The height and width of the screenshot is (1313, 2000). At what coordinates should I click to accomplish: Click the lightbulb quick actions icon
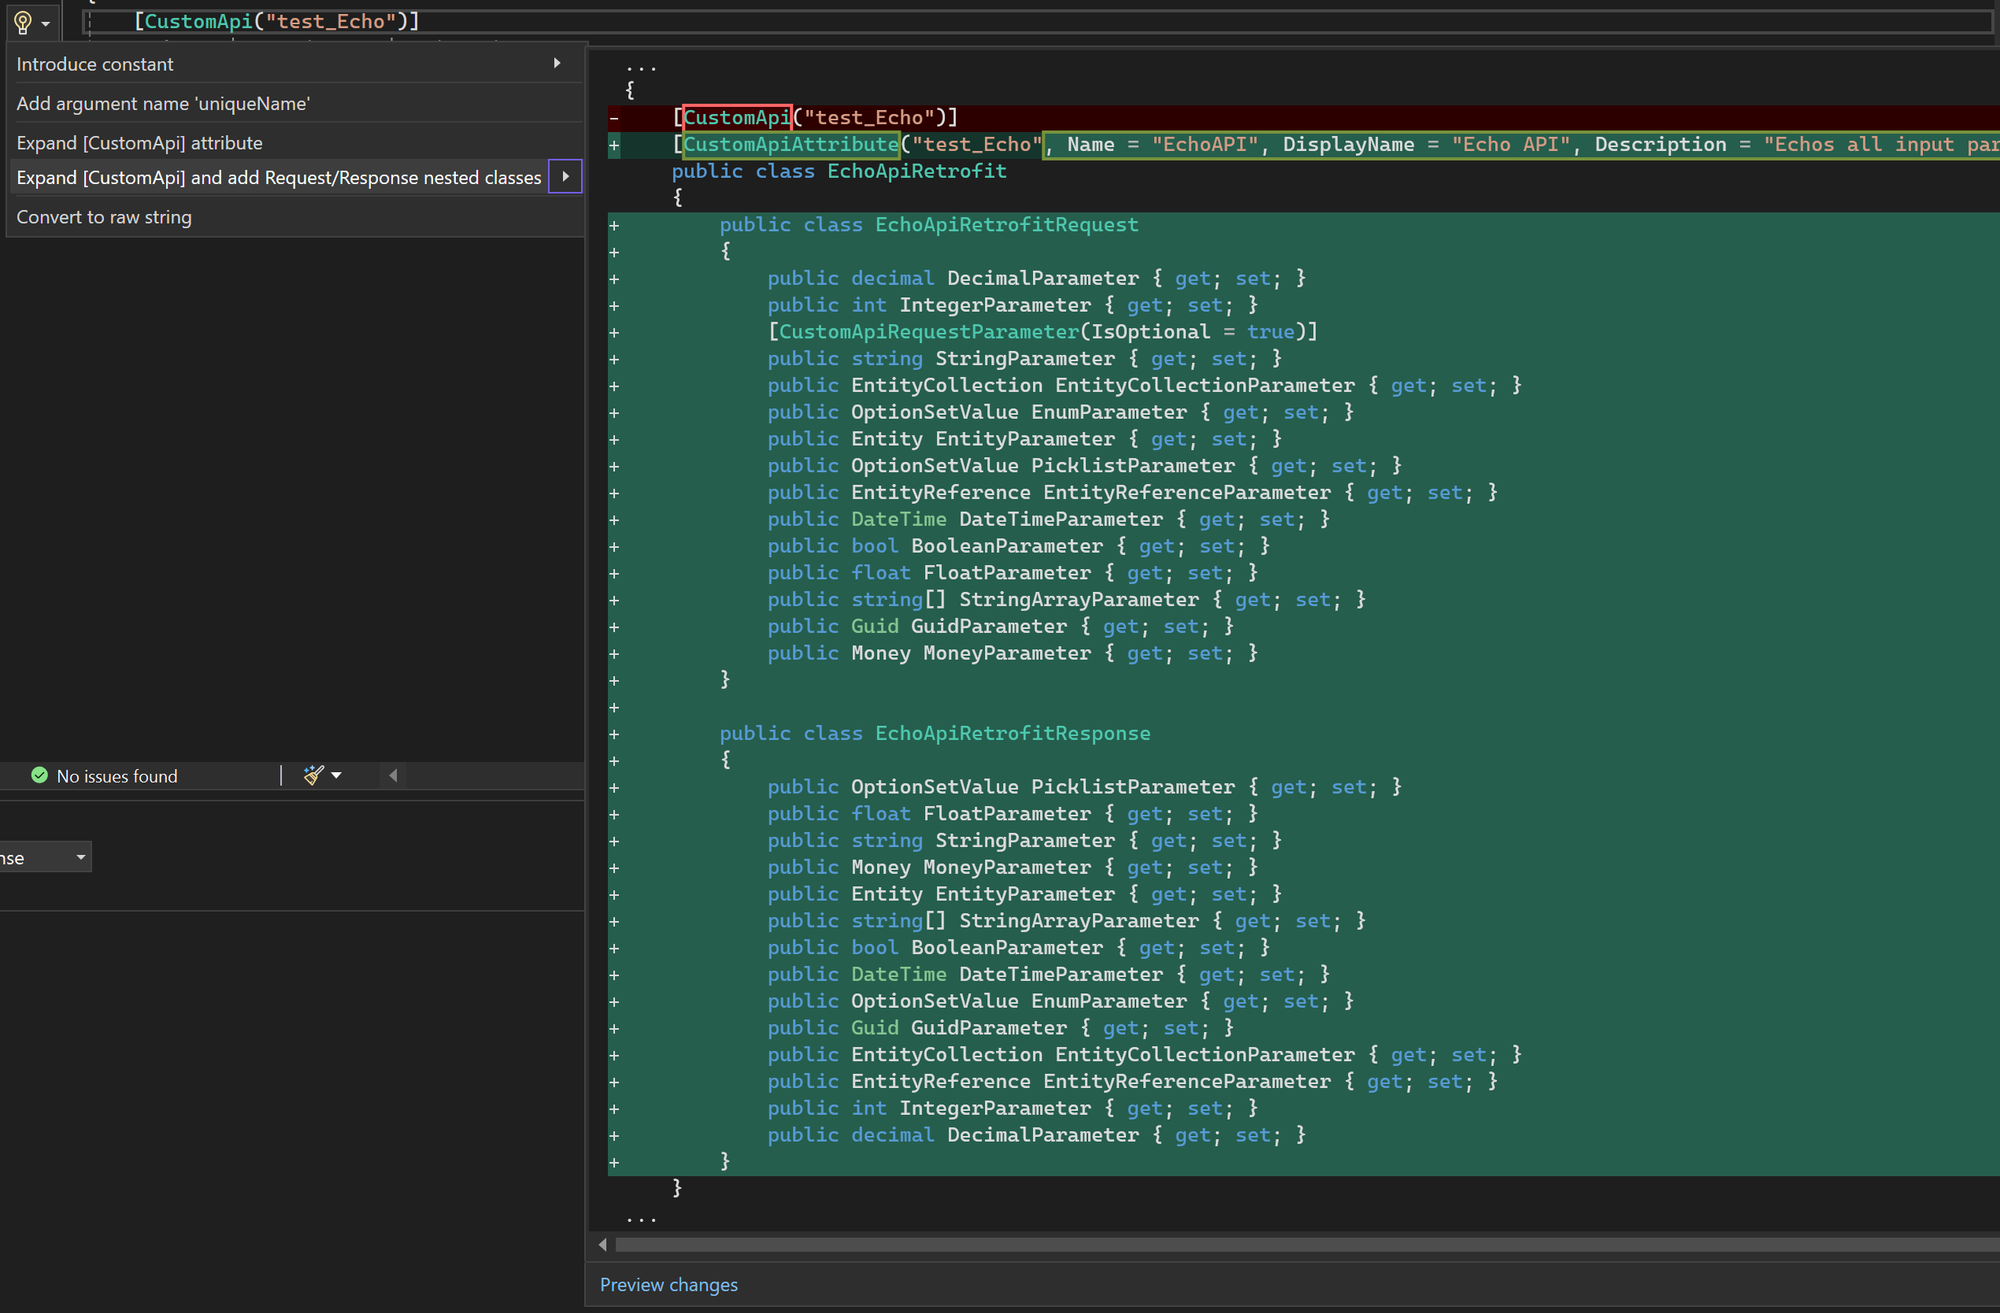point(23,22)
